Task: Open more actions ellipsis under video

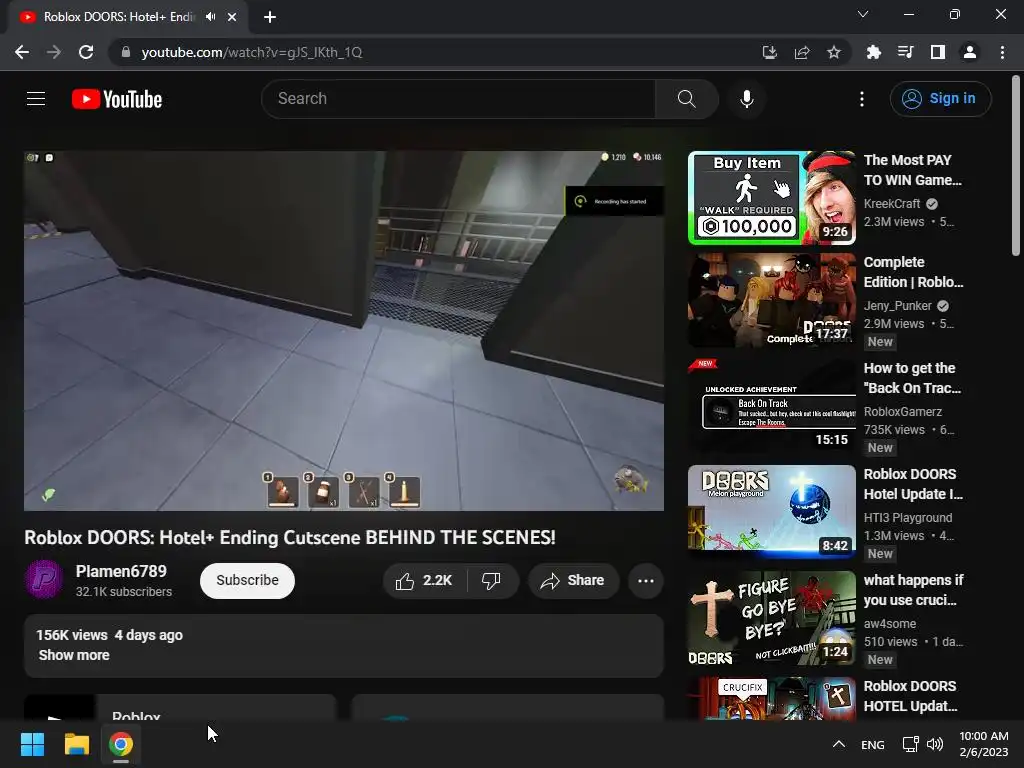Action: (645, 581)
